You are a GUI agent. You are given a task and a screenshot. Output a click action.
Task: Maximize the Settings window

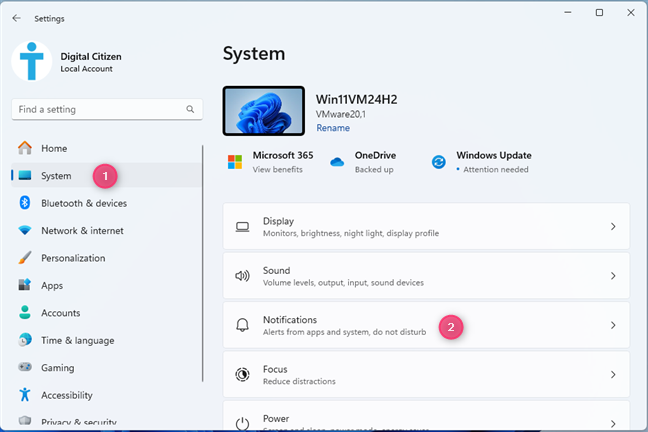pyautogui.click(x=599, y=12)
